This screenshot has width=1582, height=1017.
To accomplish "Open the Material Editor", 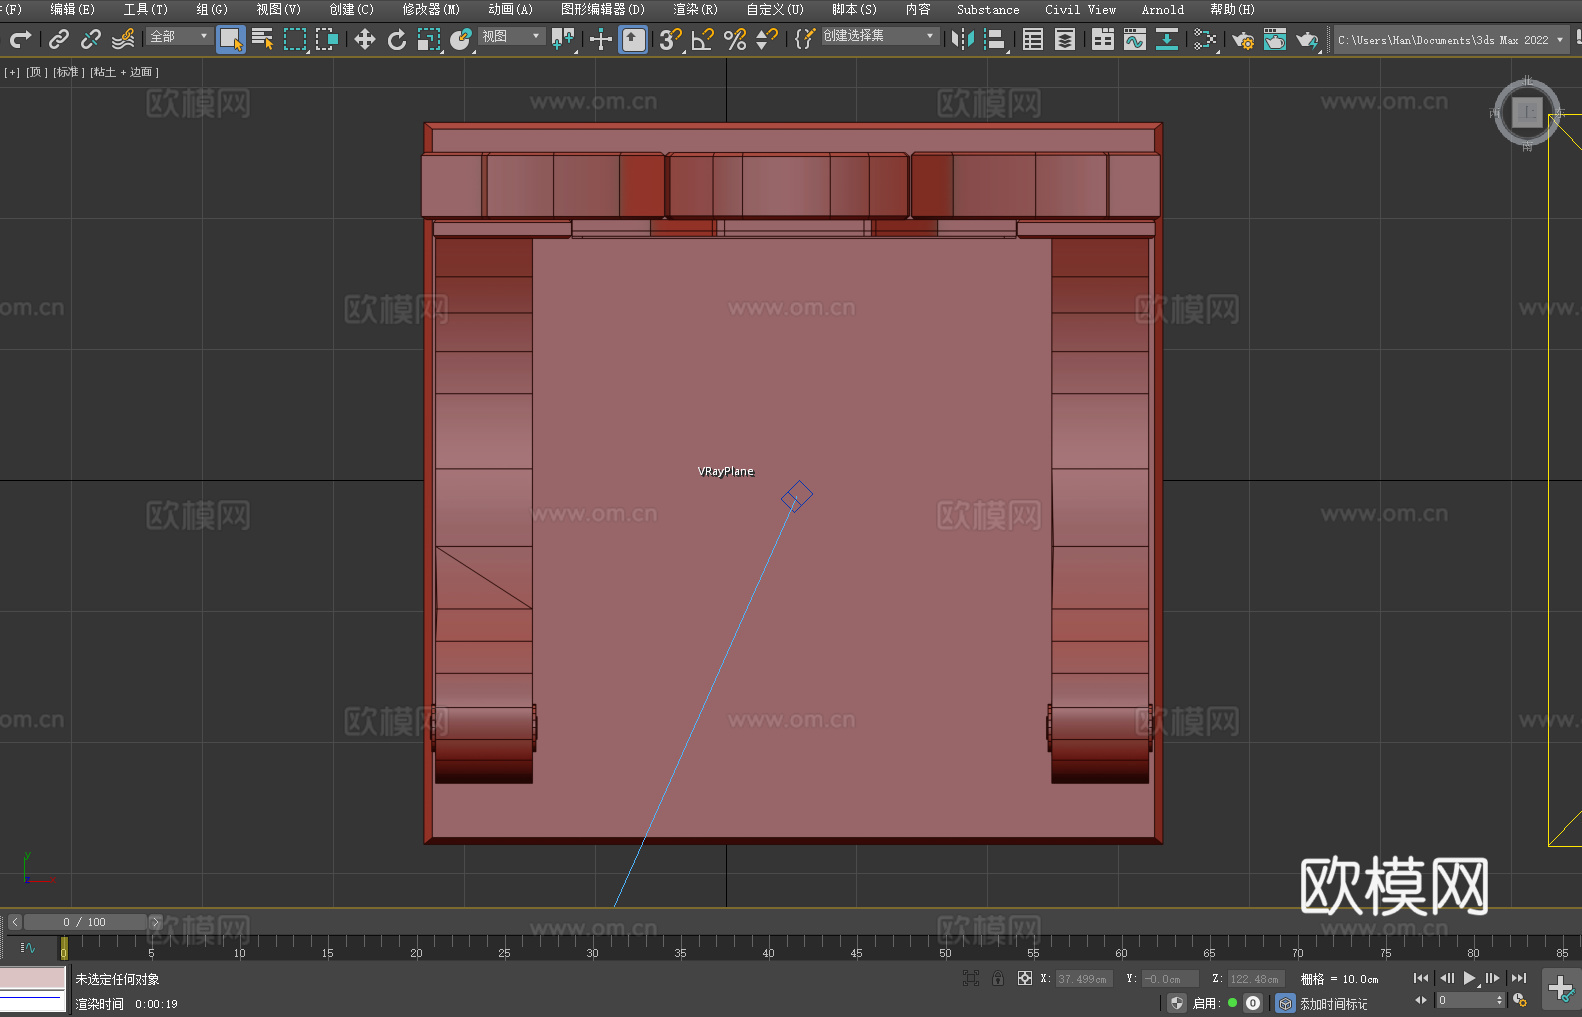I will click(x=1205, y=39).
